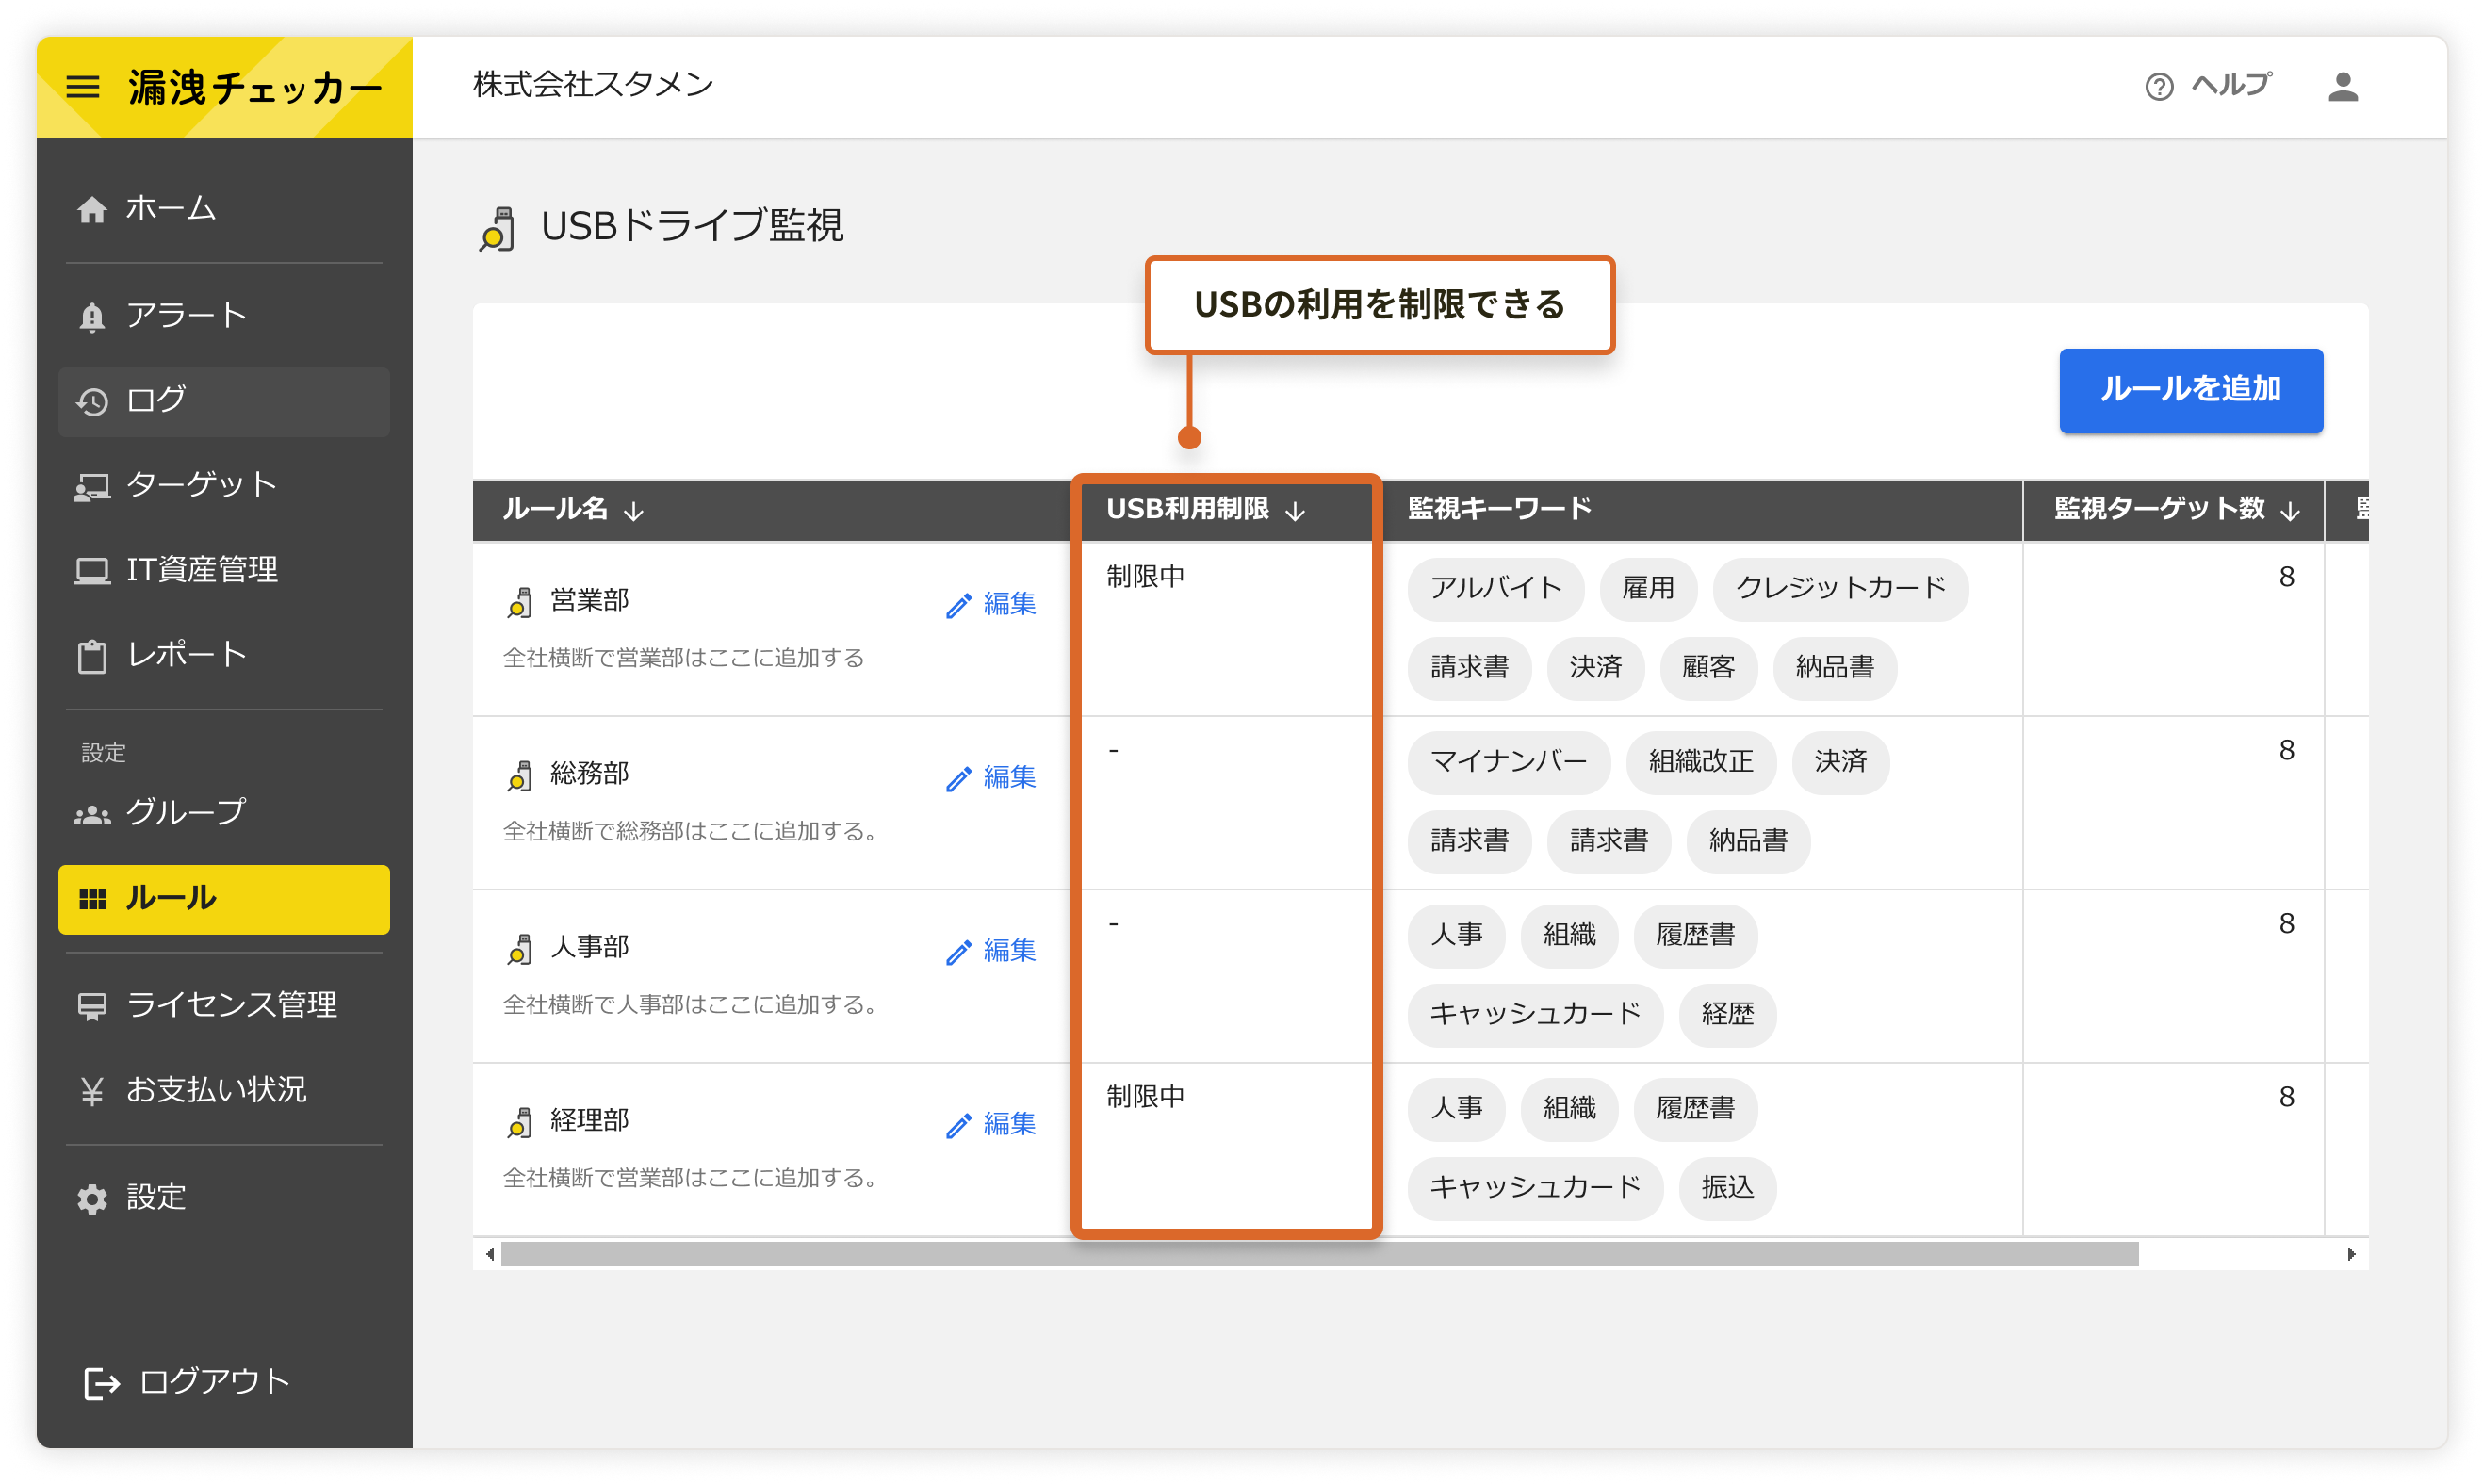Click horizontal scrollbar thumb under table
The image size is (2483, 1484).
[1318, 1254]
